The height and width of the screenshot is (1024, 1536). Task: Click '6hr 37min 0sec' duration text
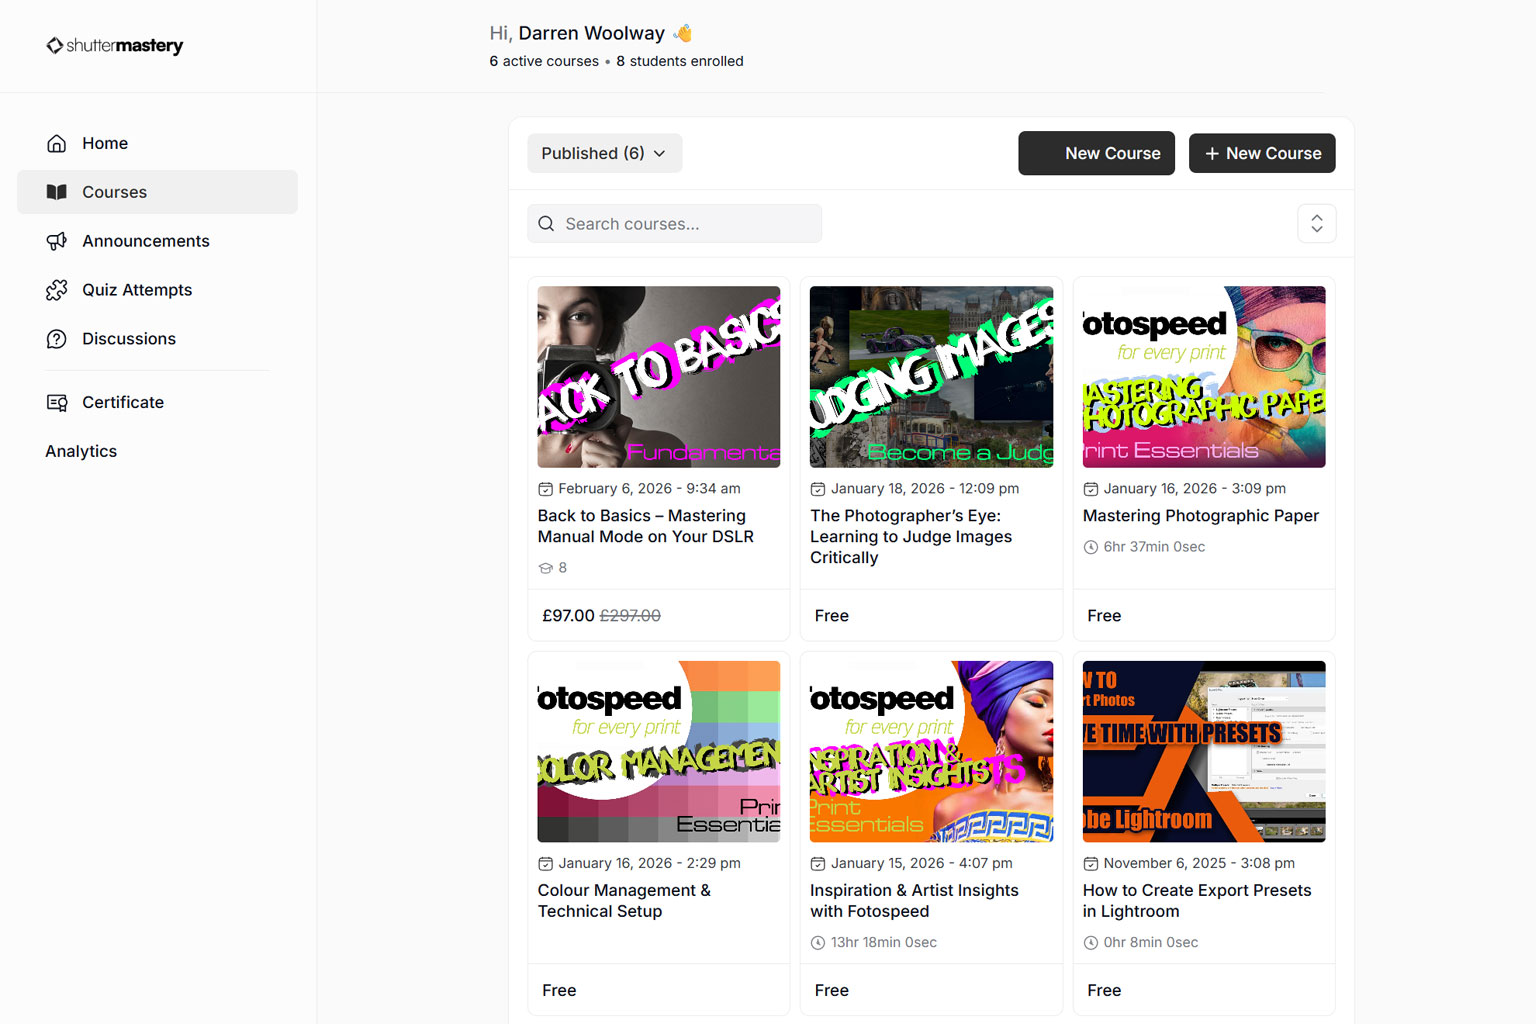coord(1154,547)
